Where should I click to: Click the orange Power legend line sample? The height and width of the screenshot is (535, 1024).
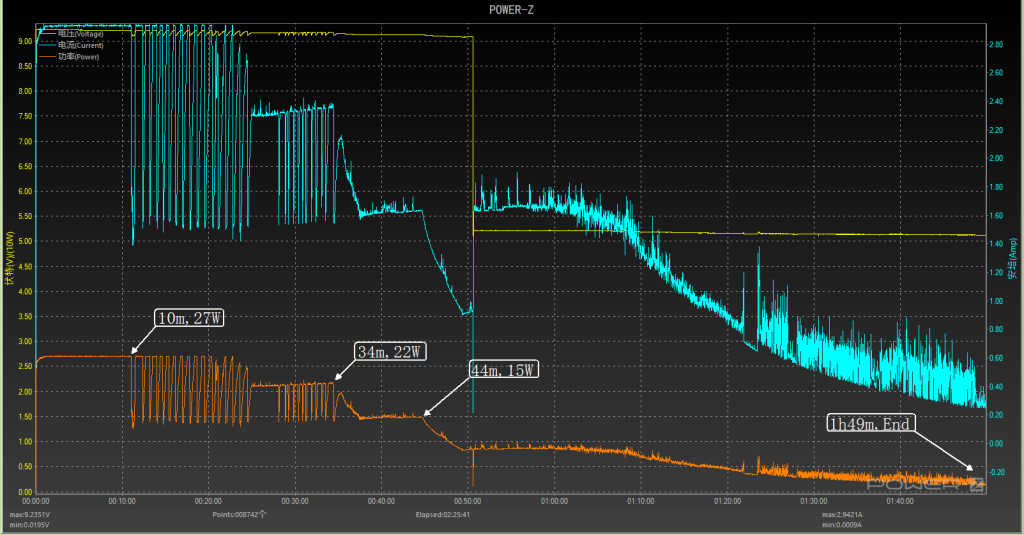pyautogui.click(x=48, y=57)
